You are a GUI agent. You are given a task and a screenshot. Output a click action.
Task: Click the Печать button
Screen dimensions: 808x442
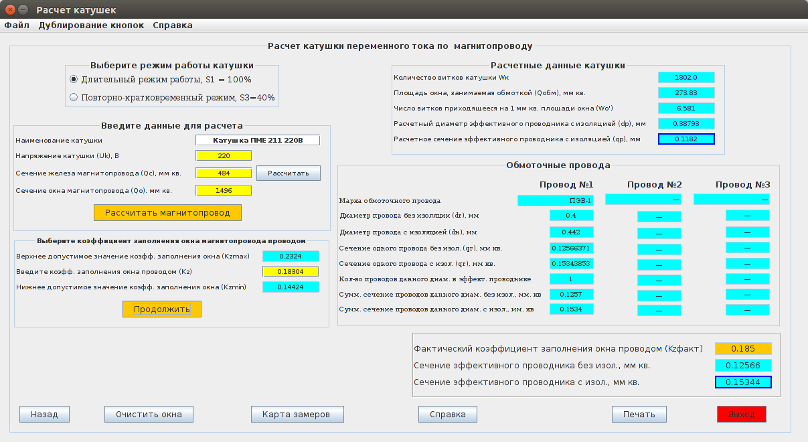pos(639,414)
